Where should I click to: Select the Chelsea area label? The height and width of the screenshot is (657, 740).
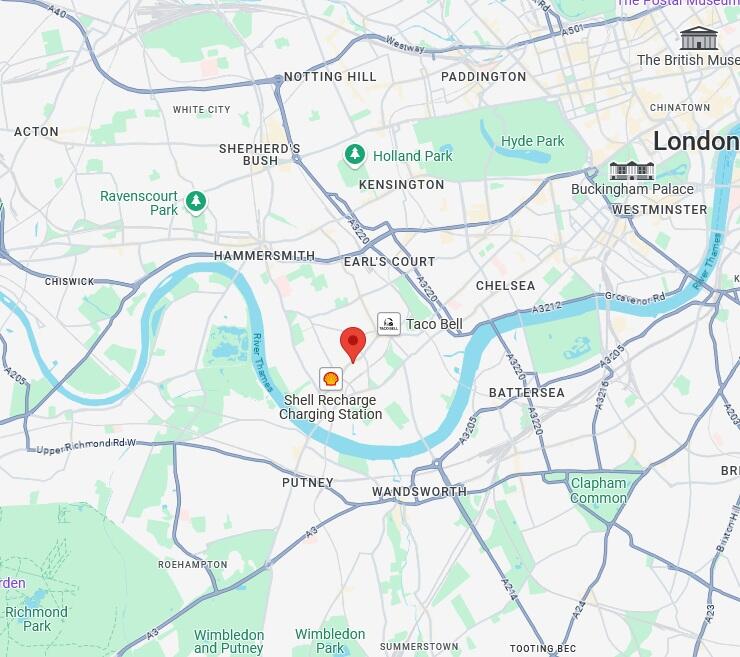(505, 286)
